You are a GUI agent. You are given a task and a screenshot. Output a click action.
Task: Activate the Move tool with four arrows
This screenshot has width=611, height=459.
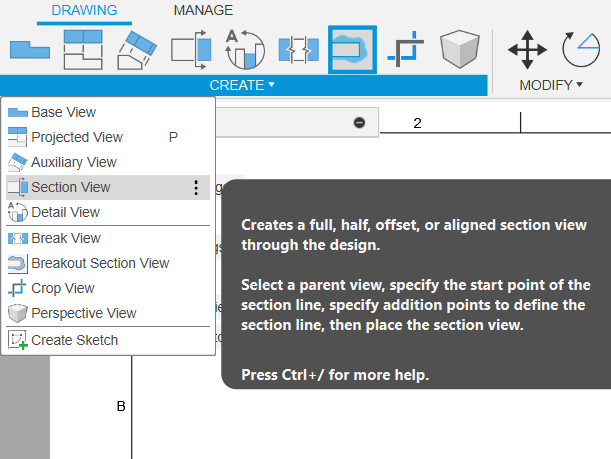(x=527, y=49)
